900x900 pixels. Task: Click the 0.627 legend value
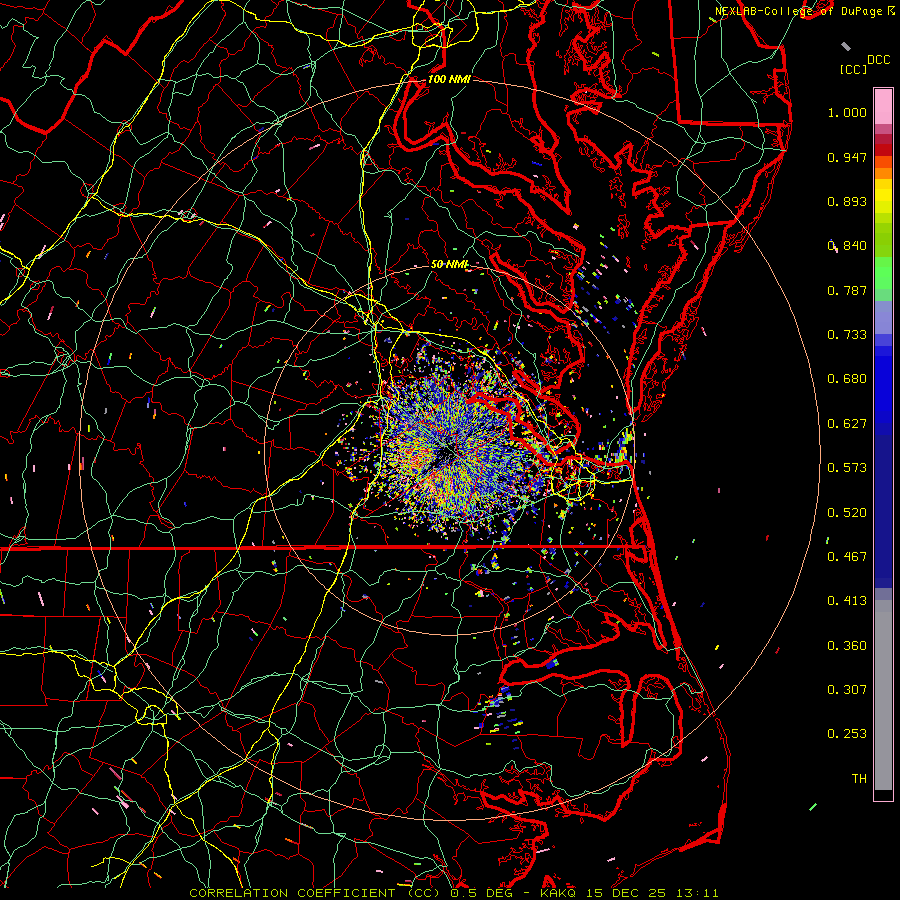pyautogui.click(x=847, y=424)
